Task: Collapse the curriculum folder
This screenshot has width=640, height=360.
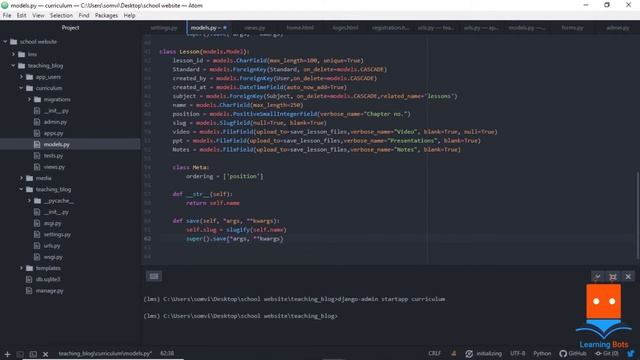Action: pos(21,88)
